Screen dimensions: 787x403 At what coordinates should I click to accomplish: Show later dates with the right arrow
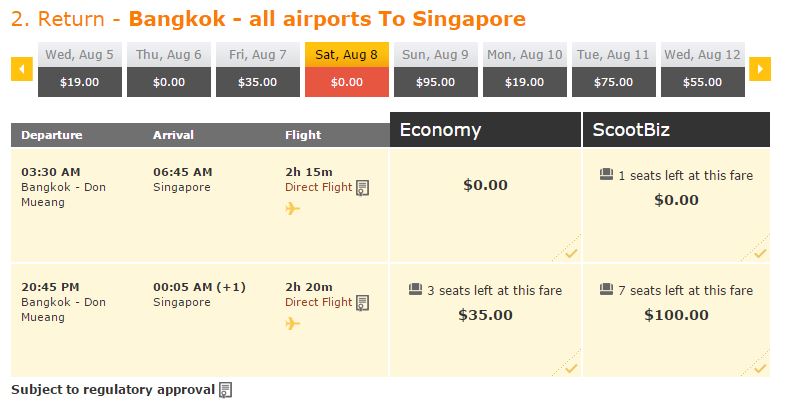(759, 69)
